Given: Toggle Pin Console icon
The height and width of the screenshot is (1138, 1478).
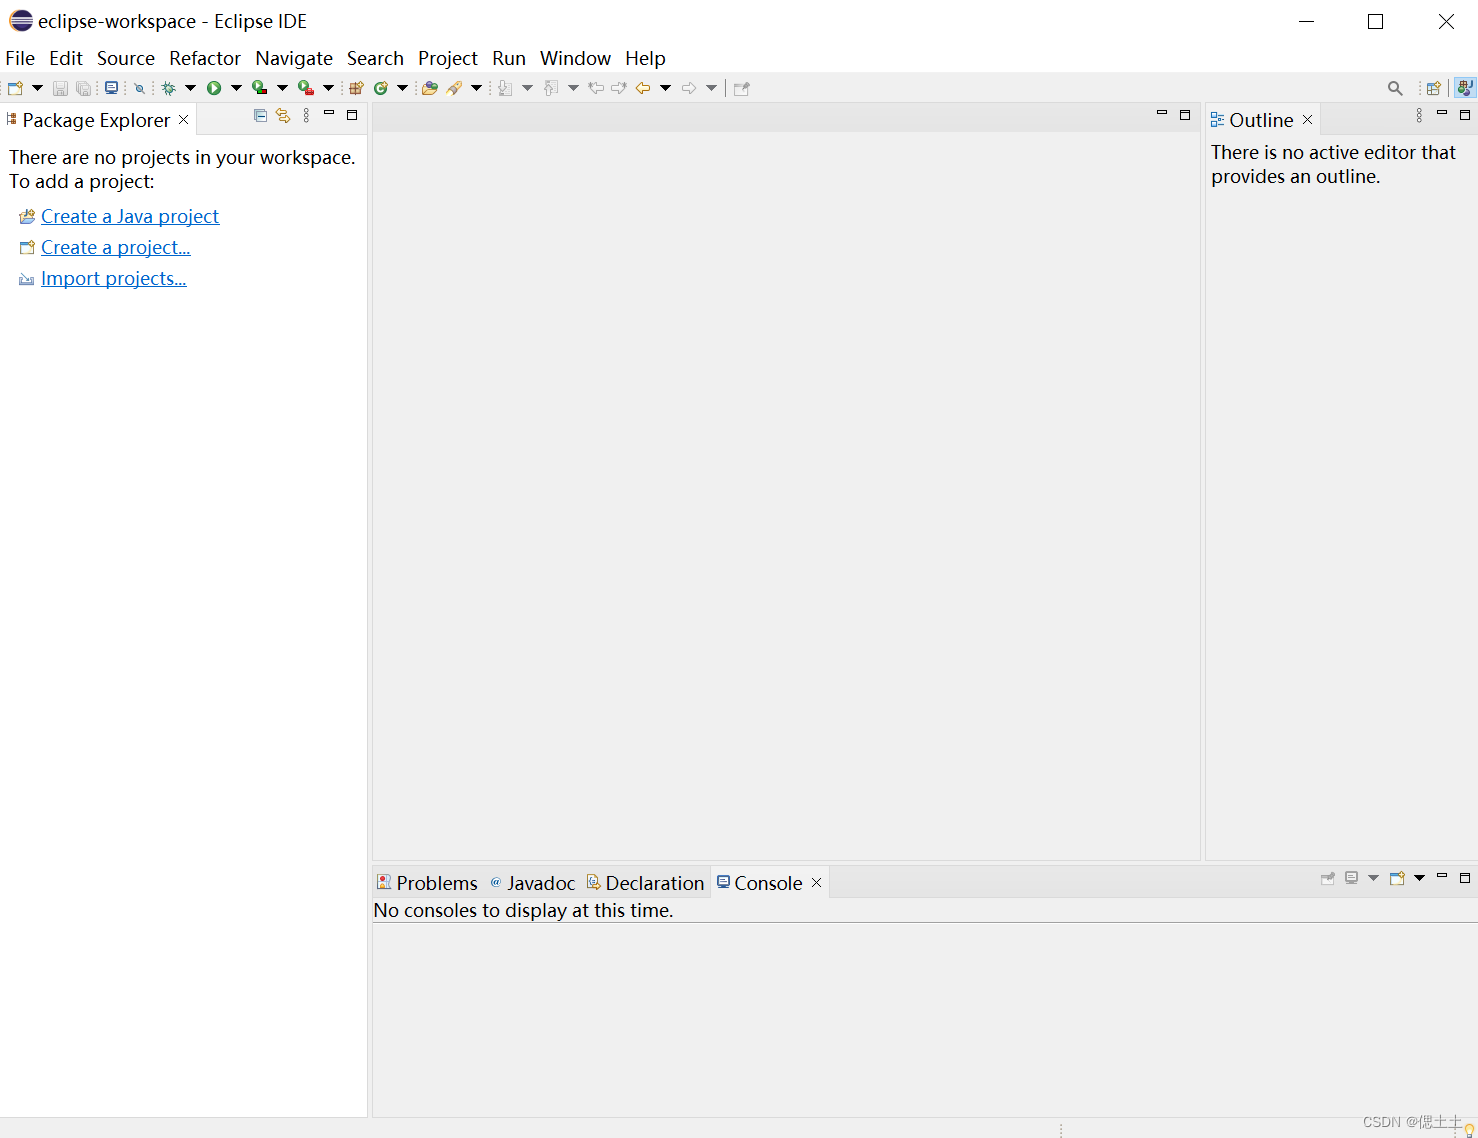Looking at the screenshot, I should pyautogui.click(x=1328, y=878).
